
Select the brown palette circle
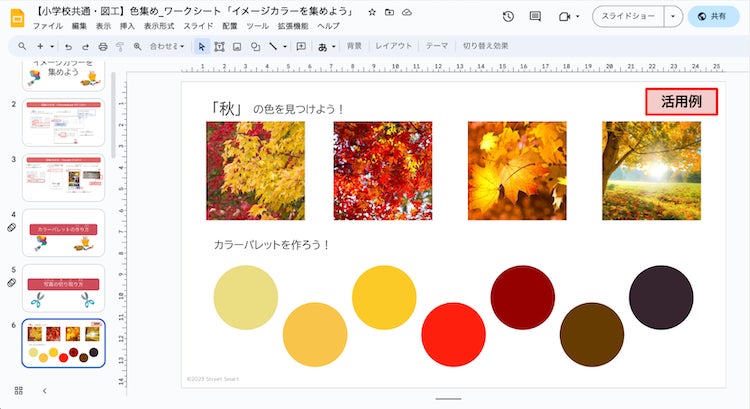pyautogui.click(x=592, y=334)
